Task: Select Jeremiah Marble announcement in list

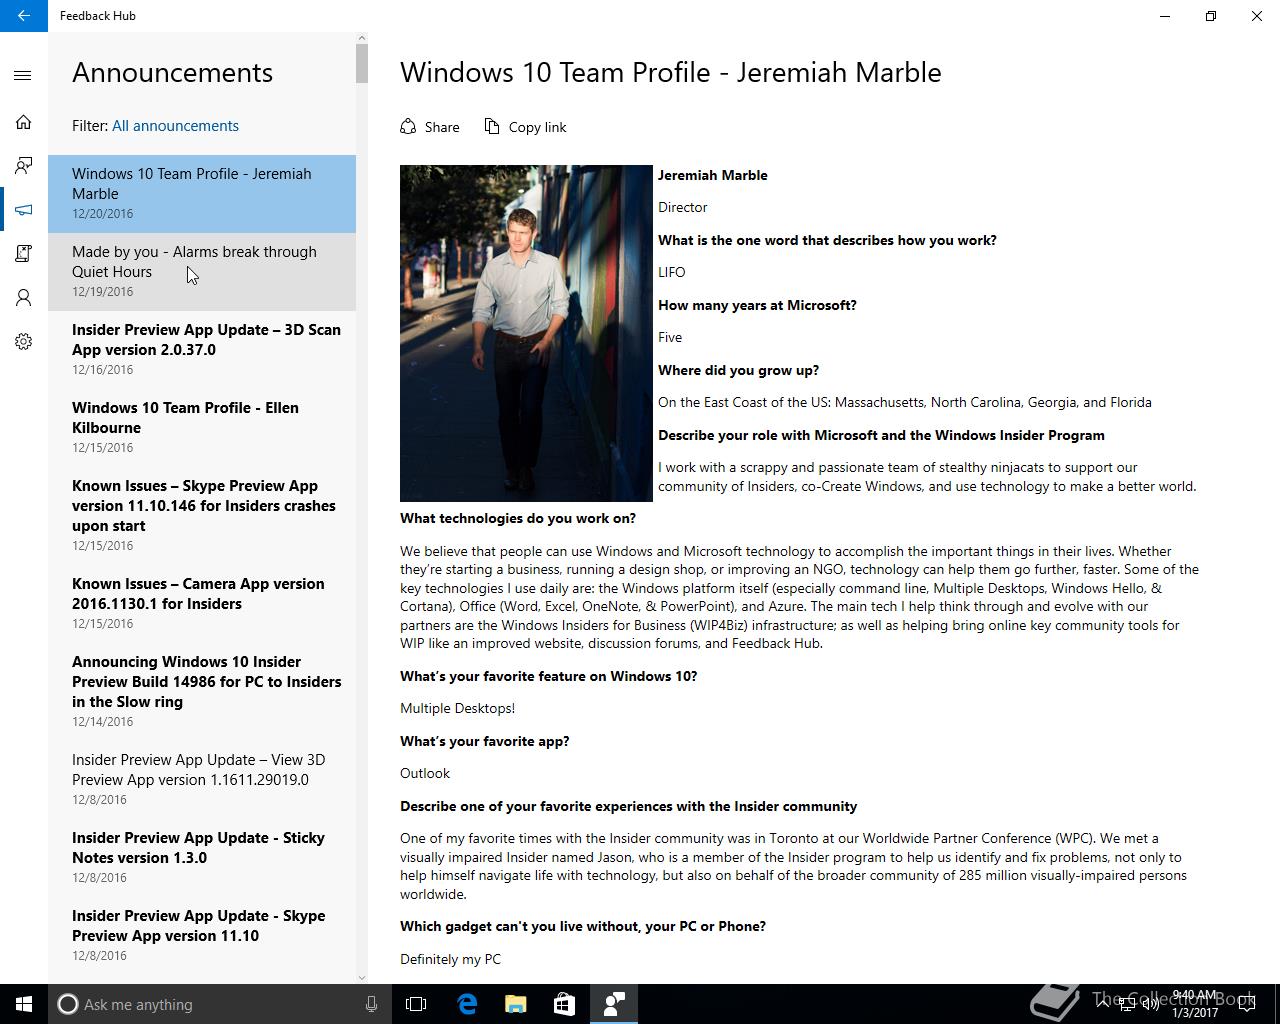Action: tap(202, 194)
